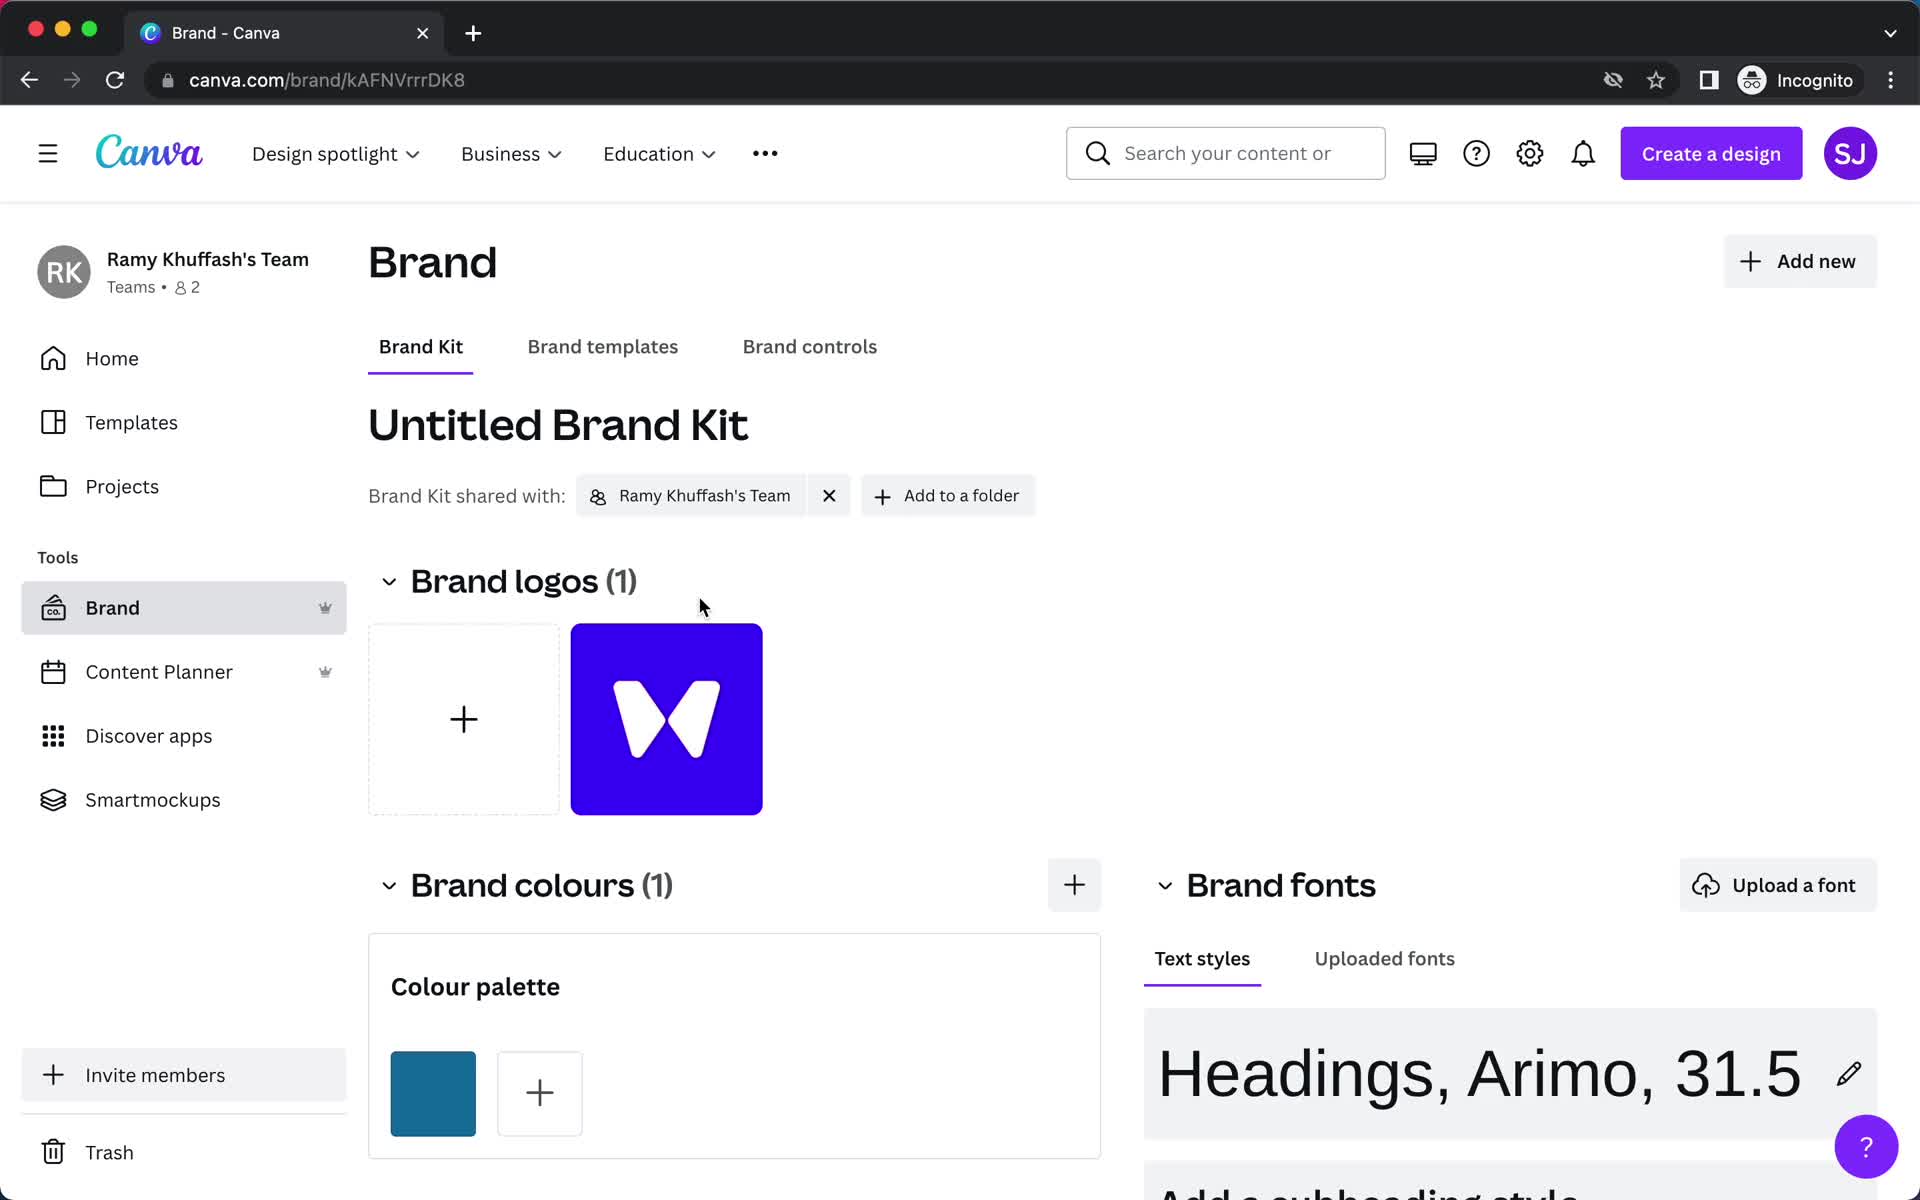Switch to Brand templates tab
The height and width of the screenshot is (1200, 1920).
click(x=603, y=346)
